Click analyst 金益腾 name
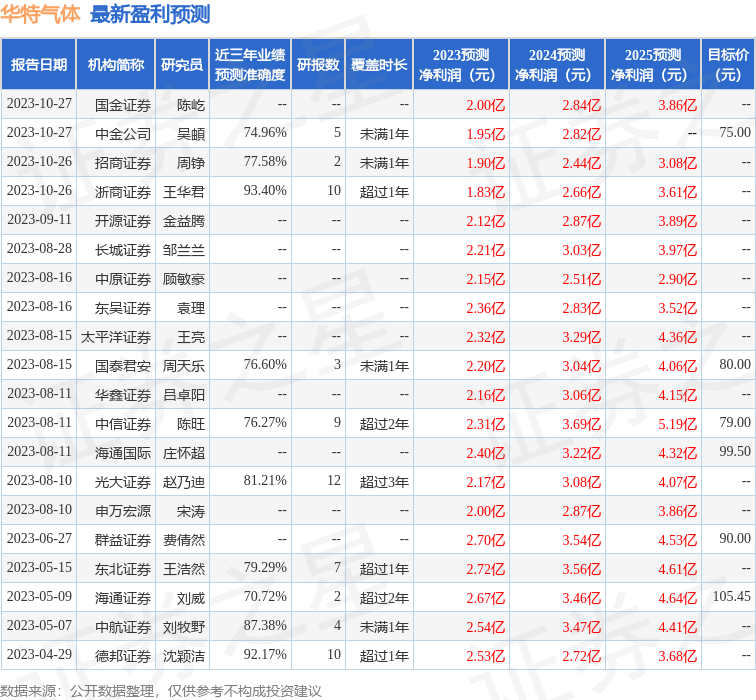The width and height of the screenshot is (756, 700). click(184, 221)
